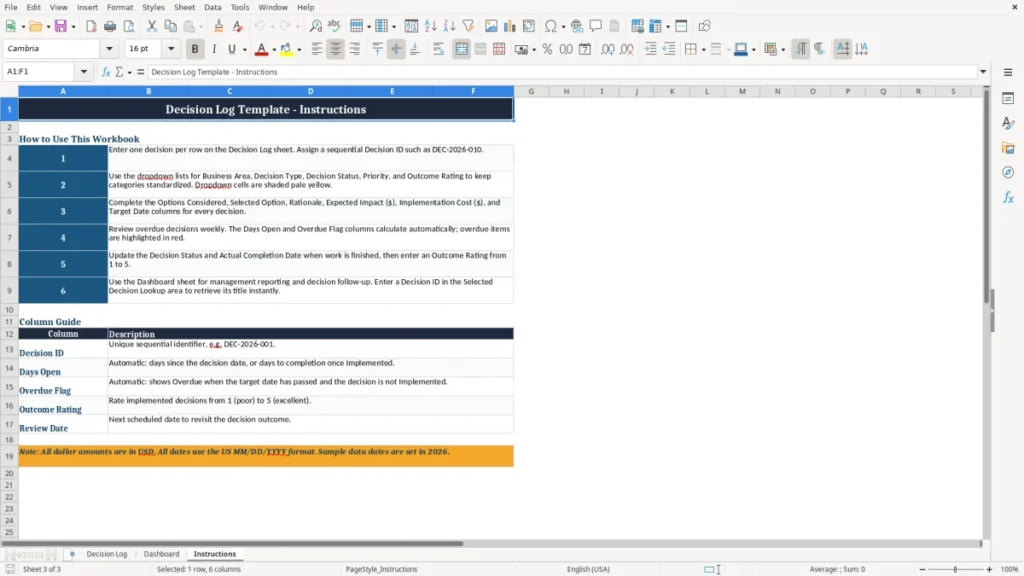1024x576 pixels.
Task: Open Font Color dropdown arrow
Action: pos(274,50)
